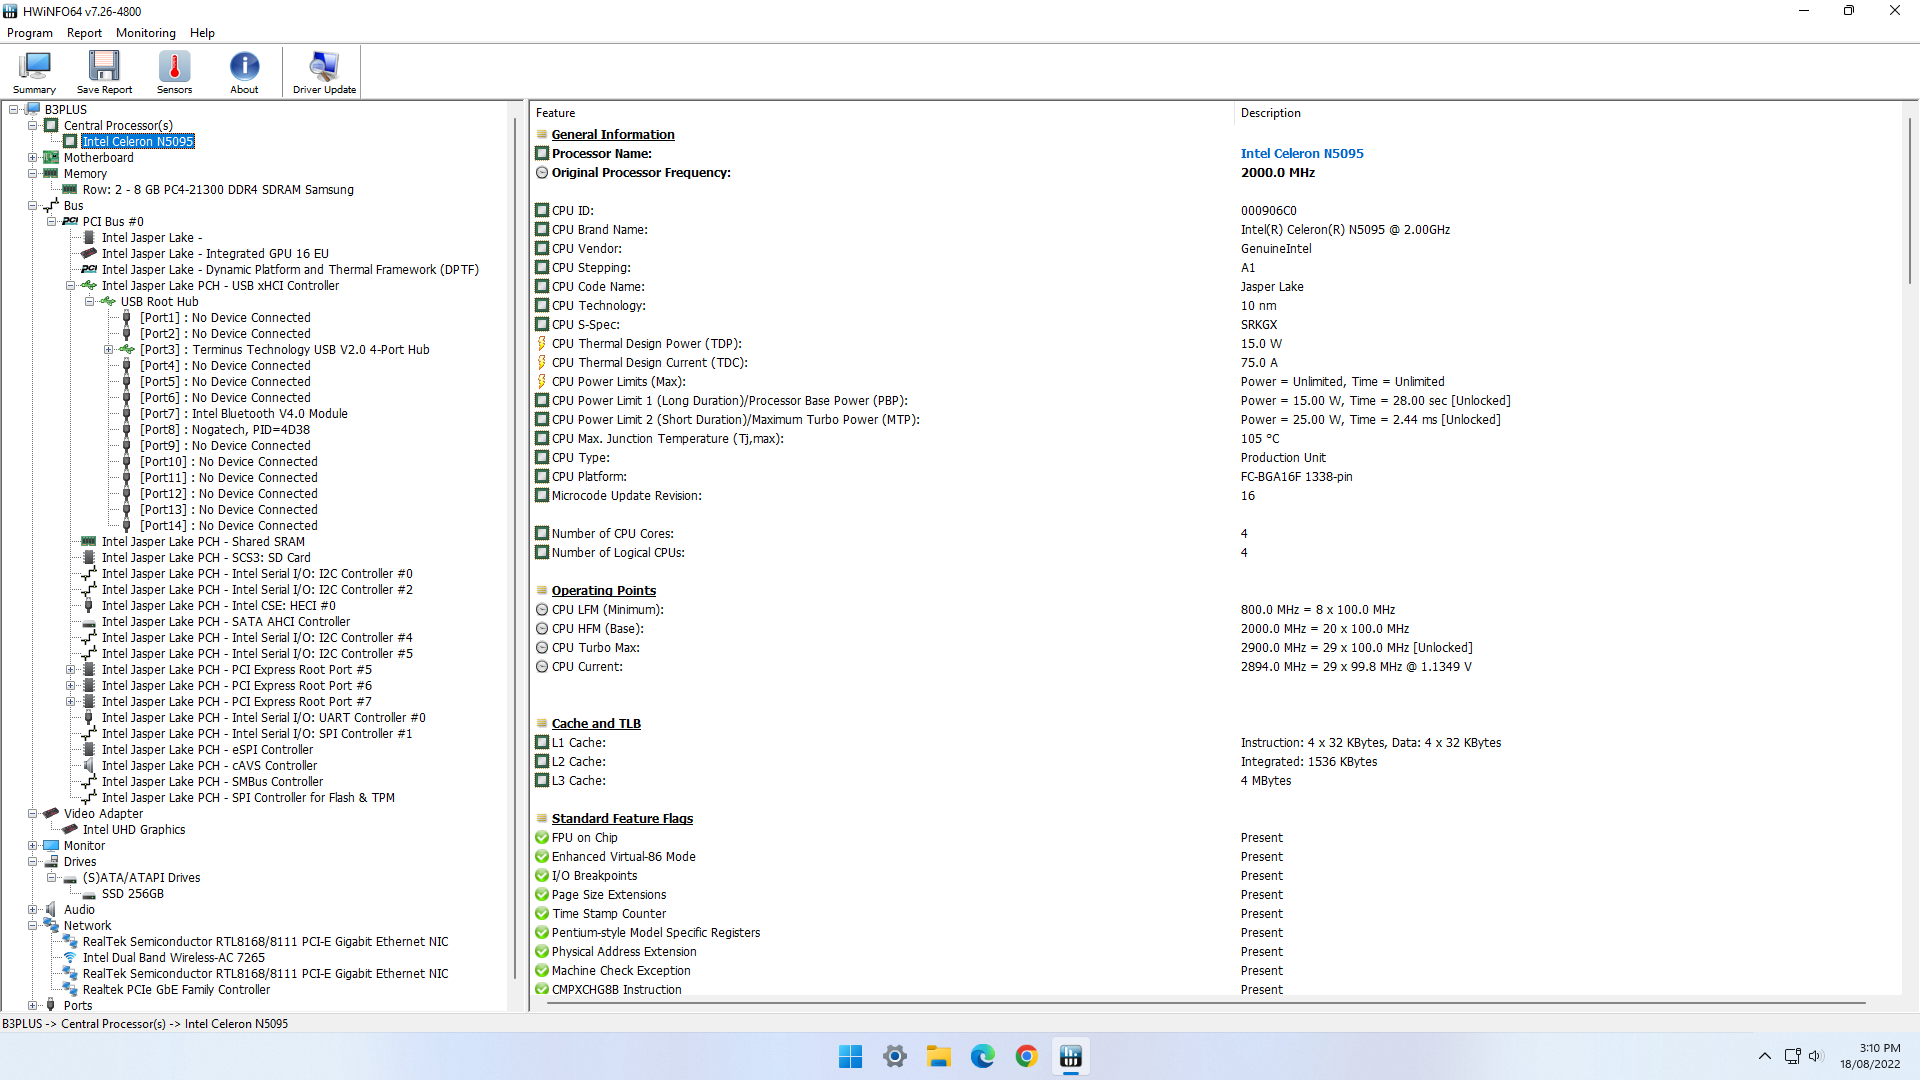Click the Operating Points heading
The height and width of the screenshot is (1080, 1920).
[604, 591]
